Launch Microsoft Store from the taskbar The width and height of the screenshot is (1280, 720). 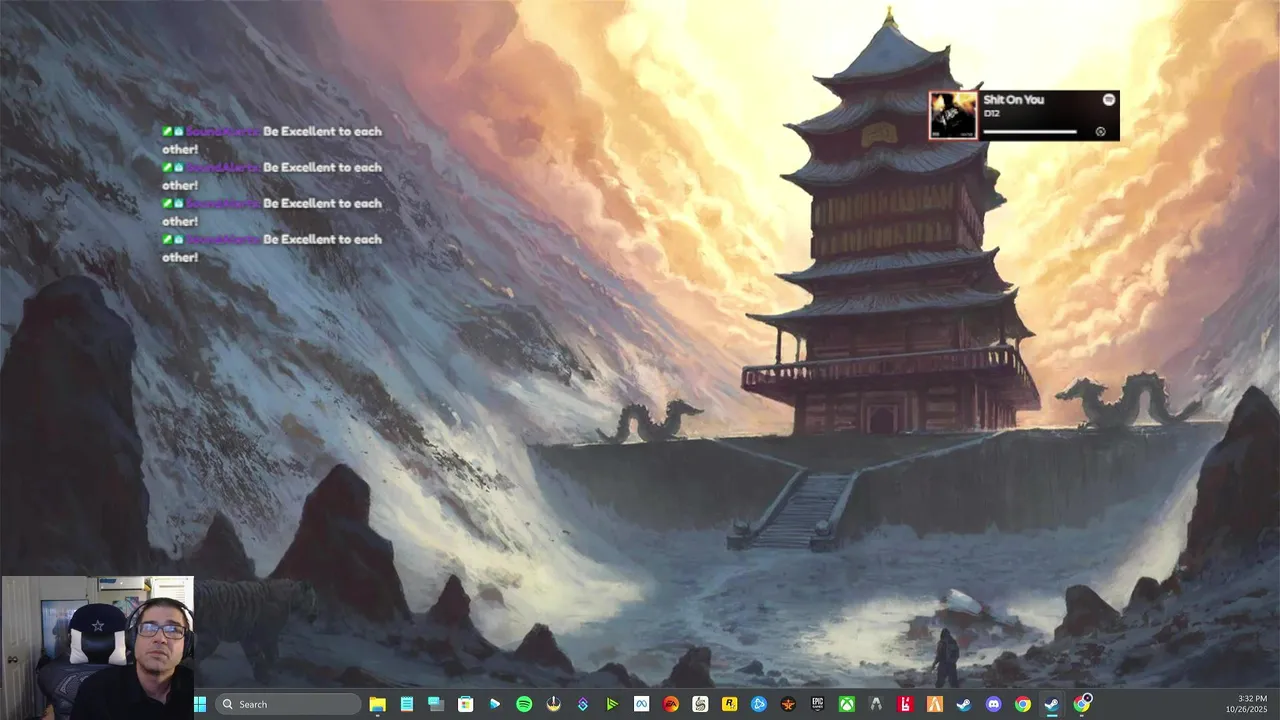click(x=465, y=704)
